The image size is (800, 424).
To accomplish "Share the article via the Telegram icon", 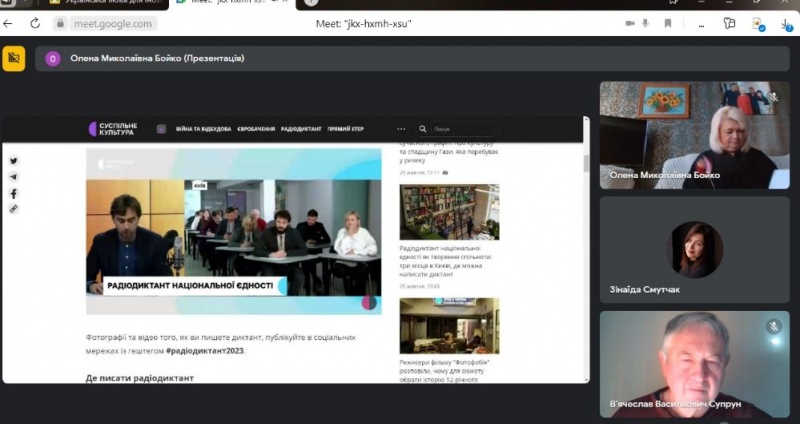I will click(14, 177).
